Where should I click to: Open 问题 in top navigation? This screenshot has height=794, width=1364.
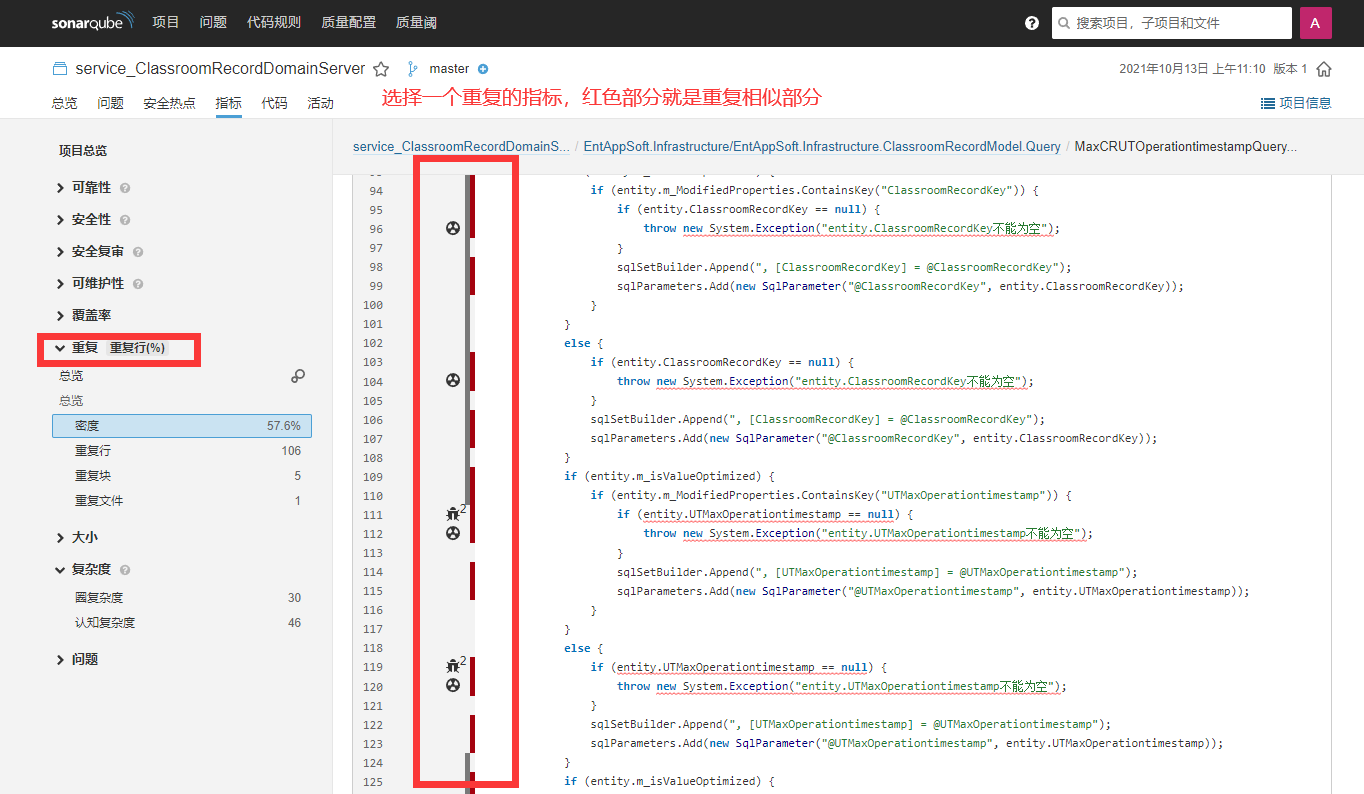(213, 23)
